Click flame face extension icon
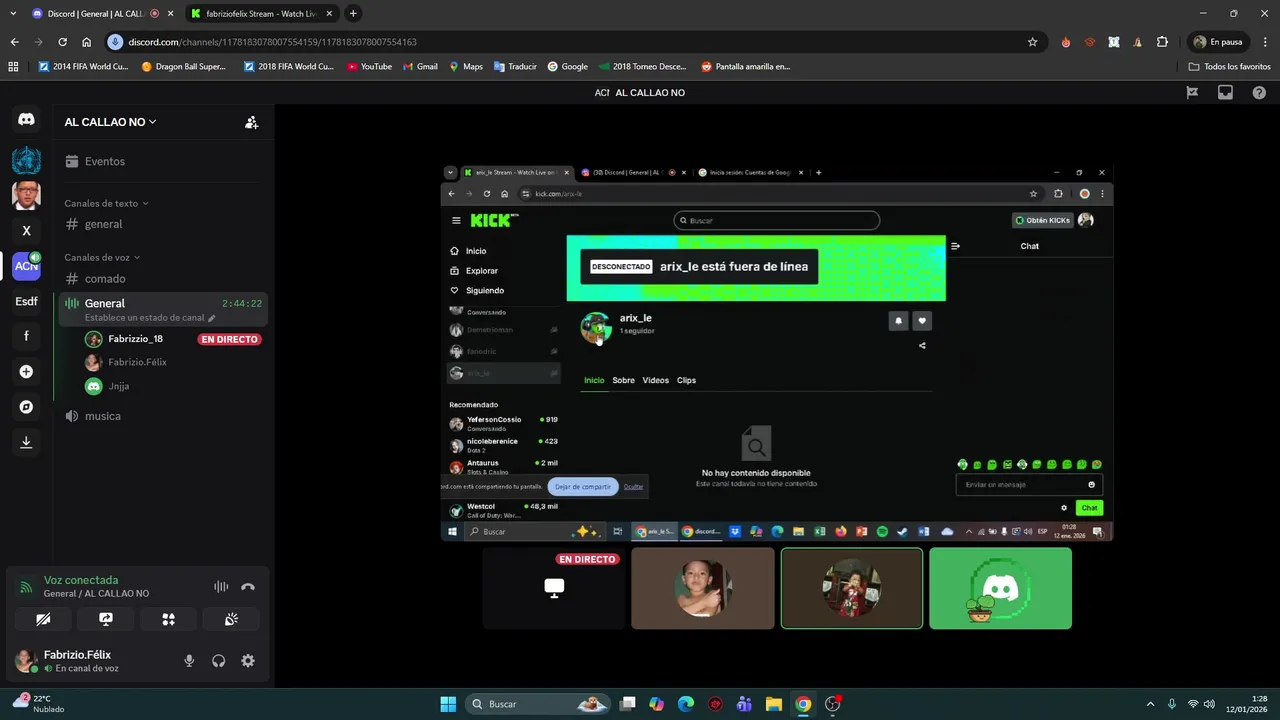Viewport: 1280px width, 720px height. 1066,42
